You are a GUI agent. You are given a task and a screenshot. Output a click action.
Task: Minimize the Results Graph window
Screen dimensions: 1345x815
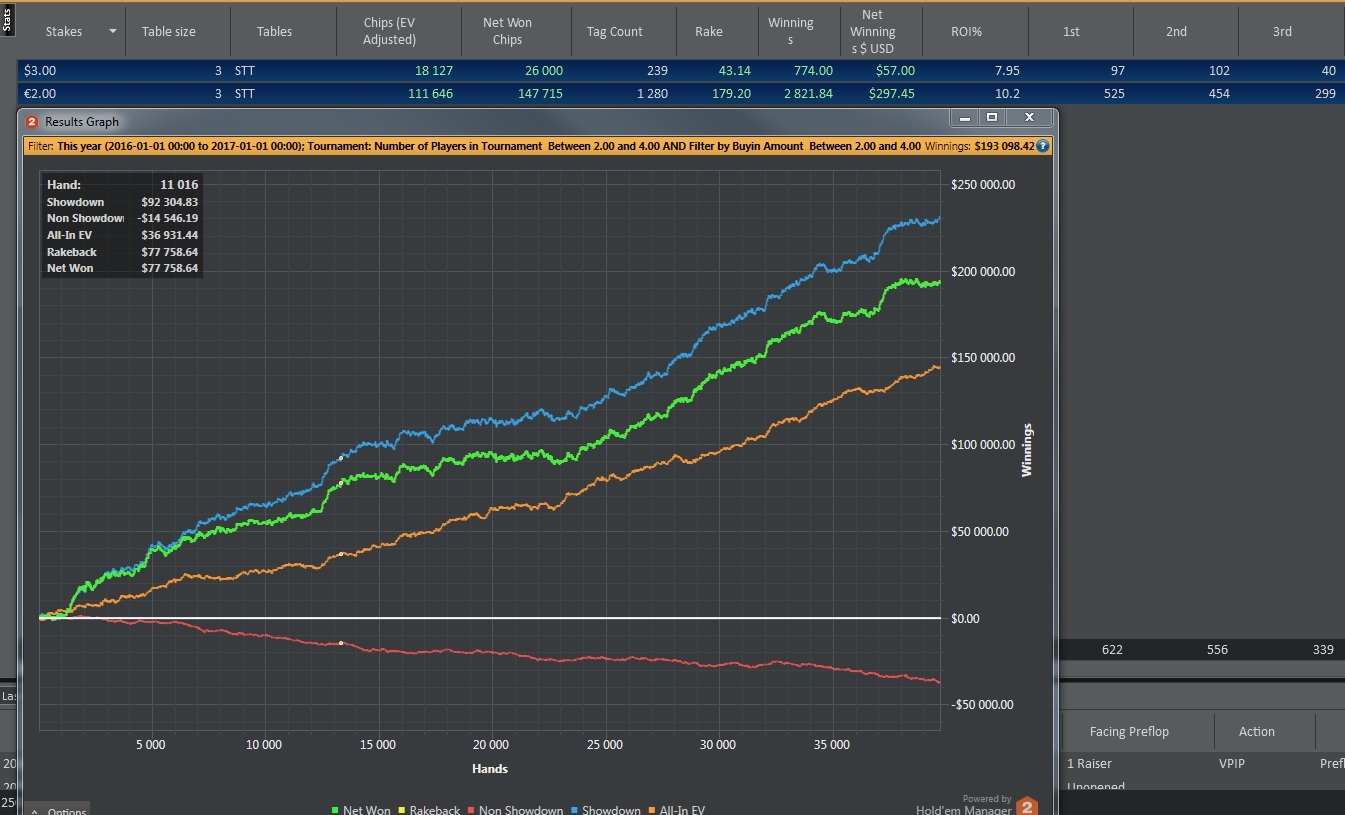tap(965, 118)
